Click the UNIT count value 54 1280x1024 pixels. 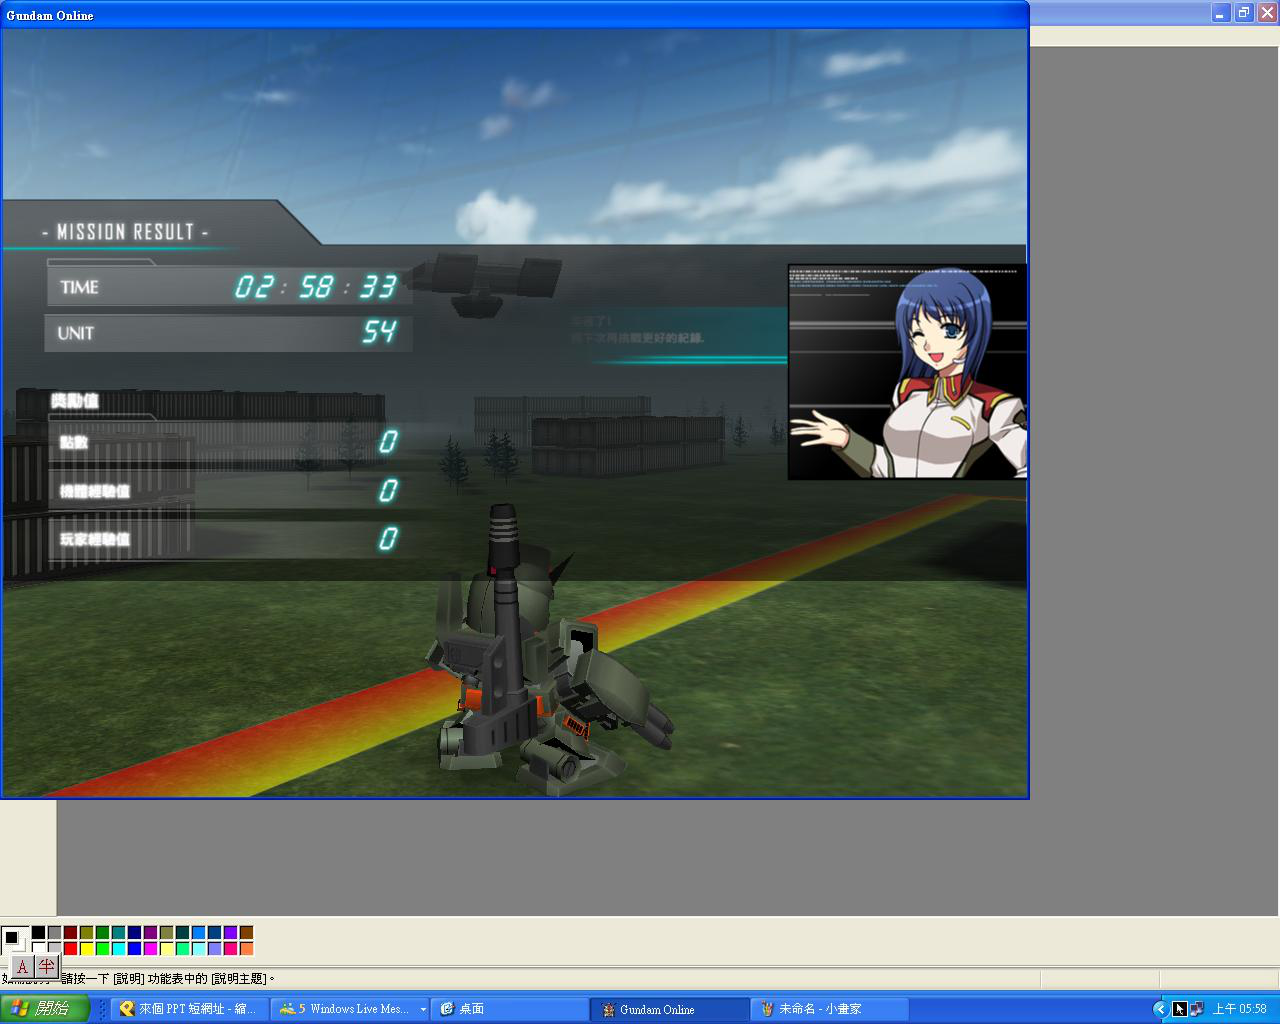(x=379, y=332)
